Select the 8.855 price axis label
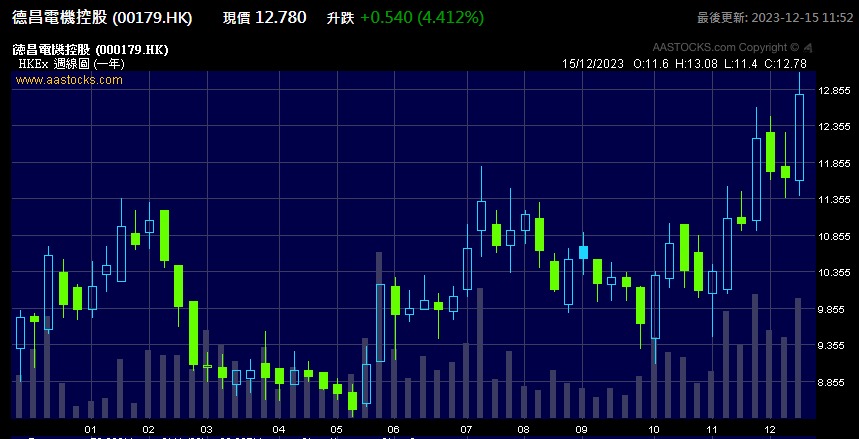859x439 pixels. click(833, 383)
